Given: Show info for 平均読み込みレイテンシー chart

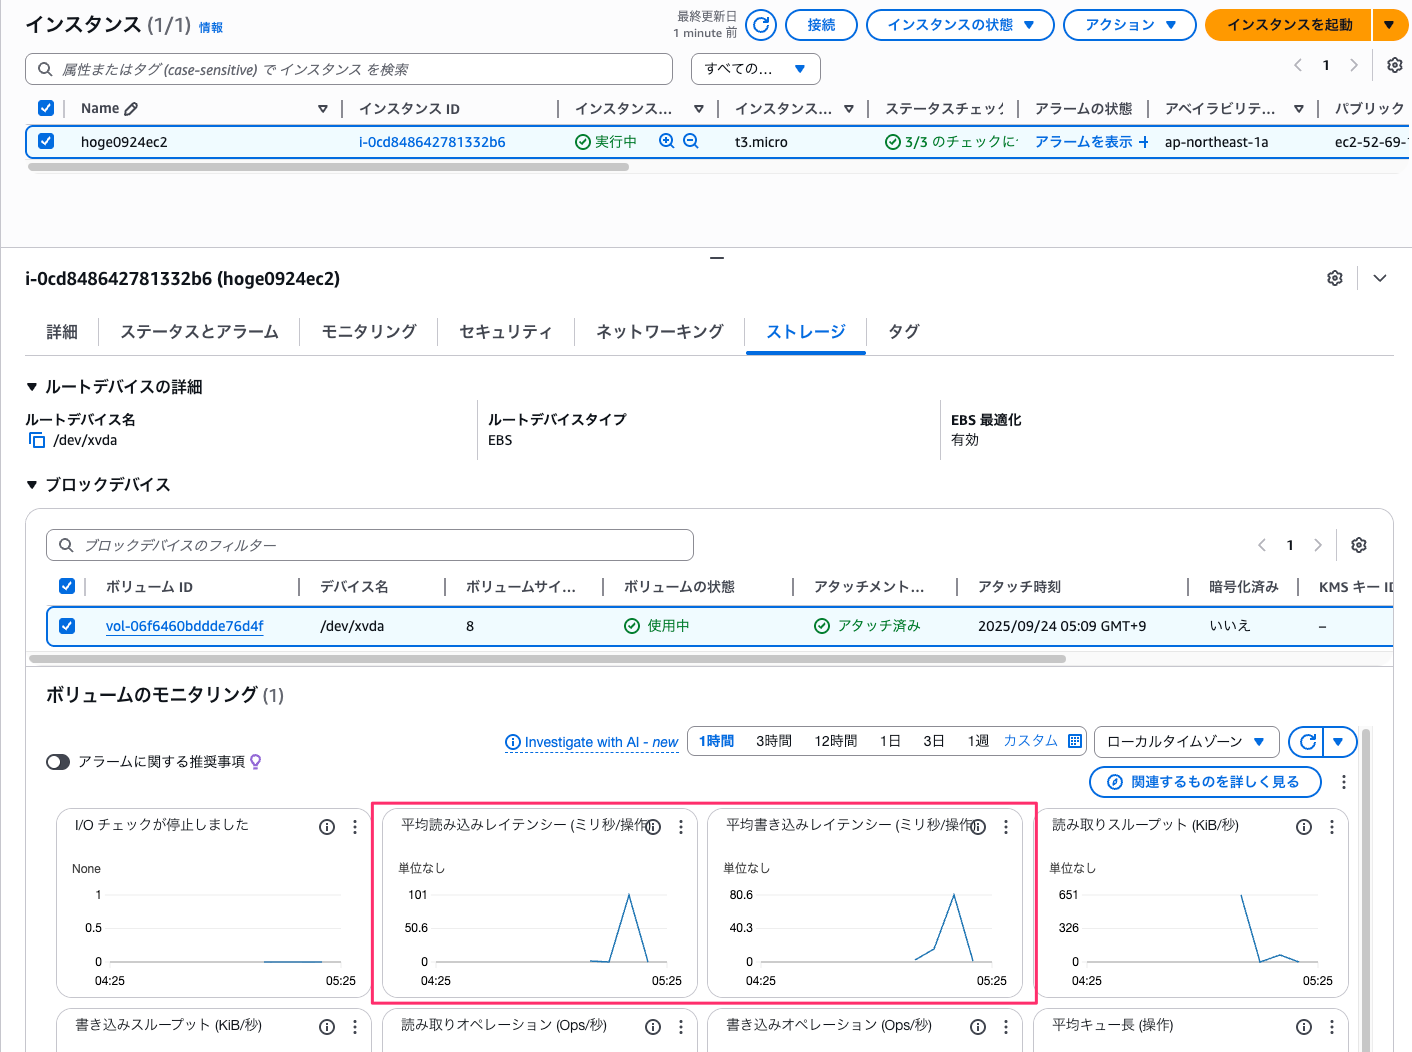Looking at the screenshot, I should coord(653,827).
